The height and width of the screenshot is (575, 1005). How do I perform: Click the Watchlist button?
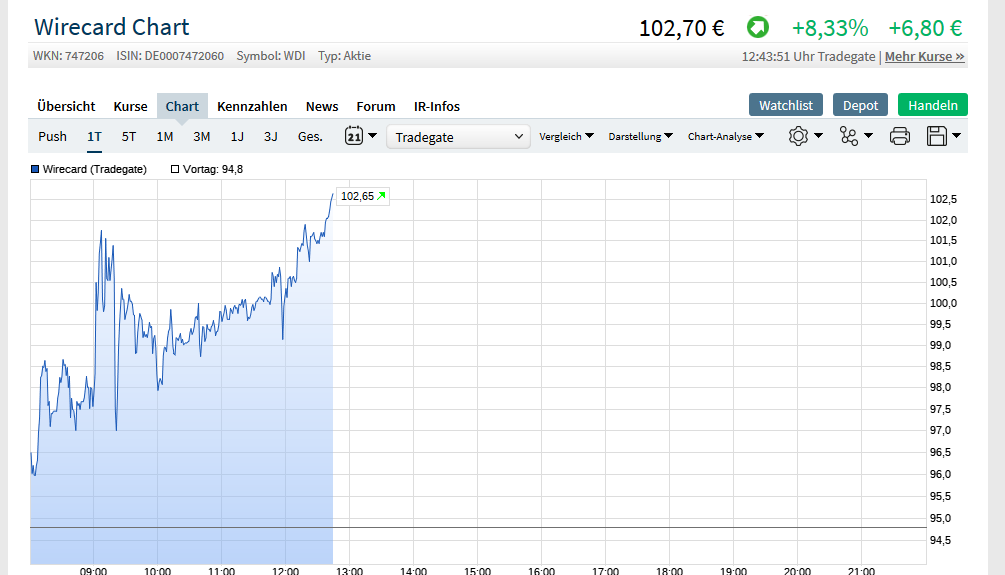coord(786,105)
